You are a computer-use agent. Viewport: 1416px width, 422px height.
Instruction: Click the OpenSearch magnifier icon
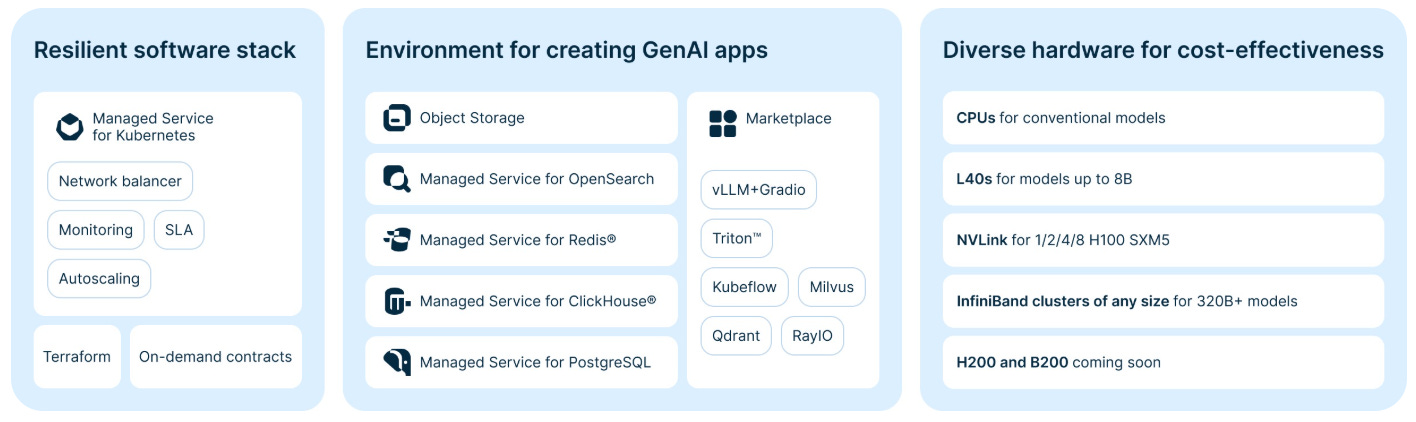tap(397, 179)
